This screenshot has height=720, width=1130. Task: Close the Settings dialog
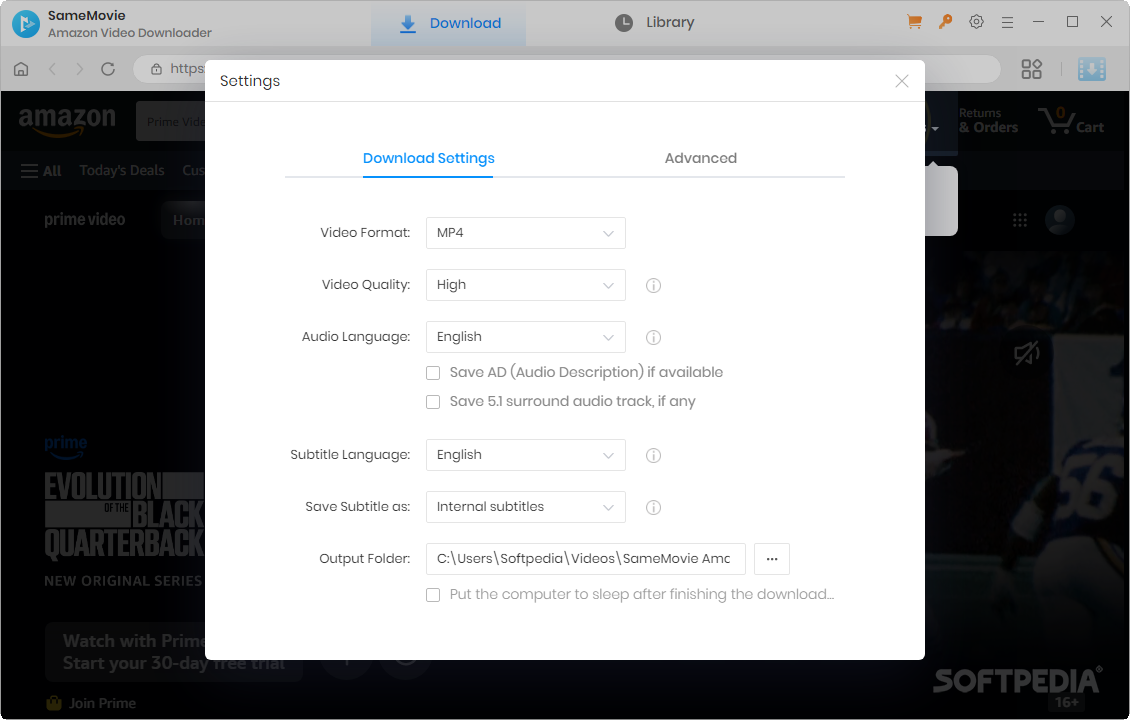click(x=902, y=81)
